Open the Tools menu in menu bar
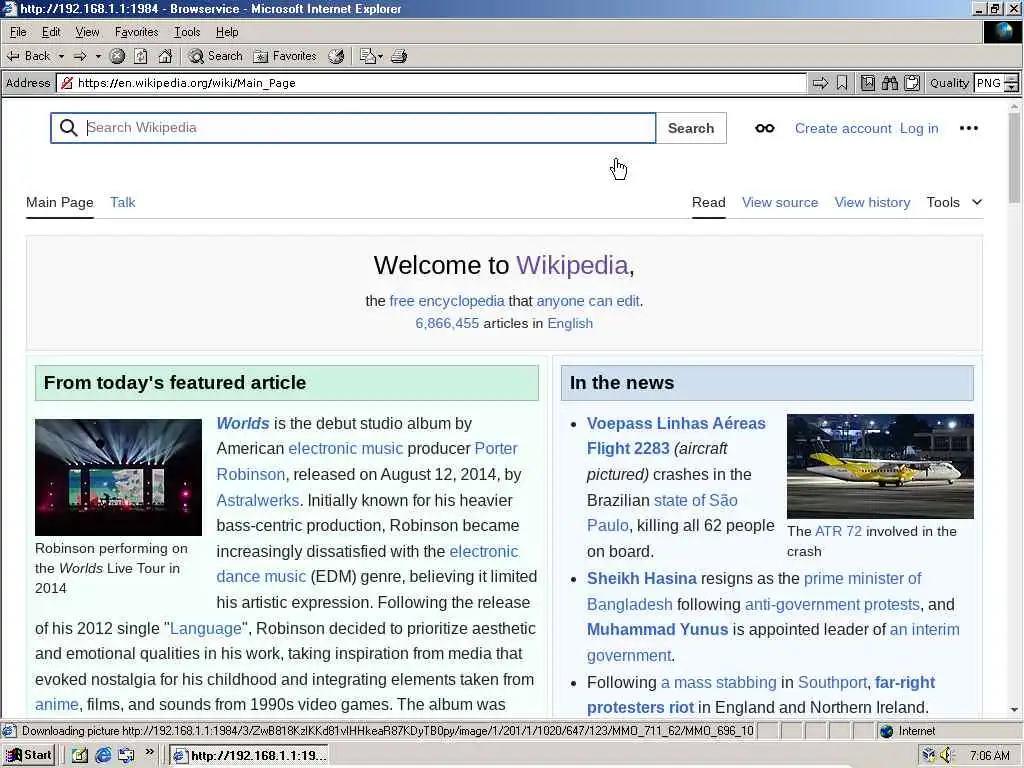 187,32
